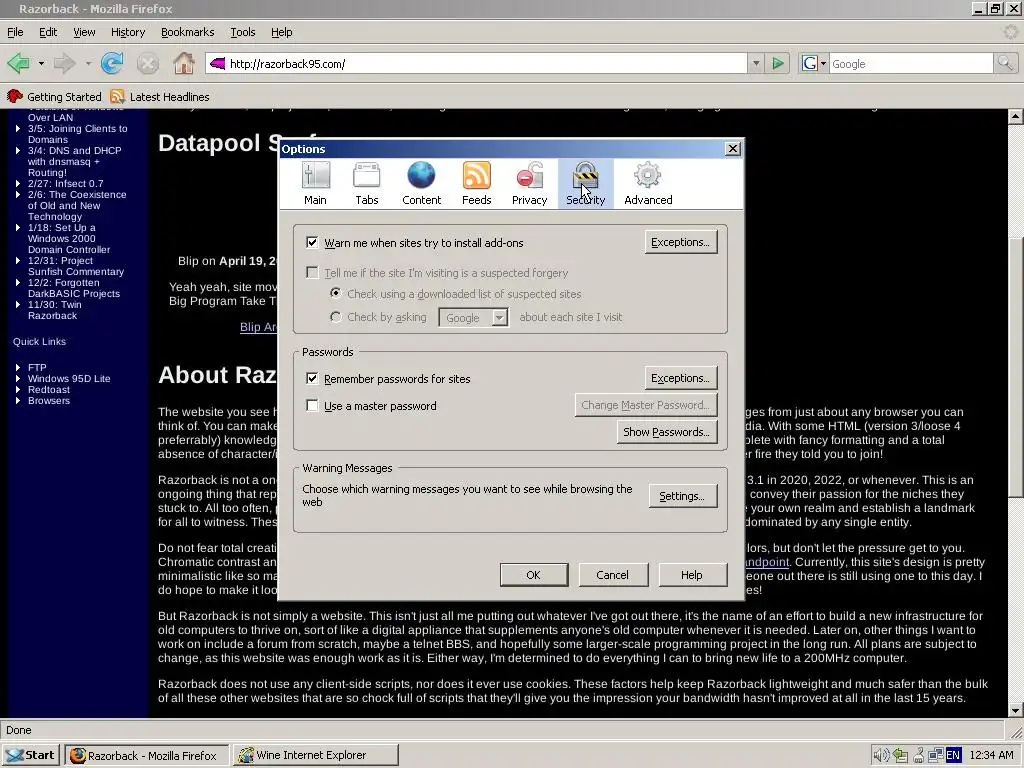Viewport: 1024px width, 768px height.
Task: Open the Browsers quick link
Action: [x=49, y=400]
